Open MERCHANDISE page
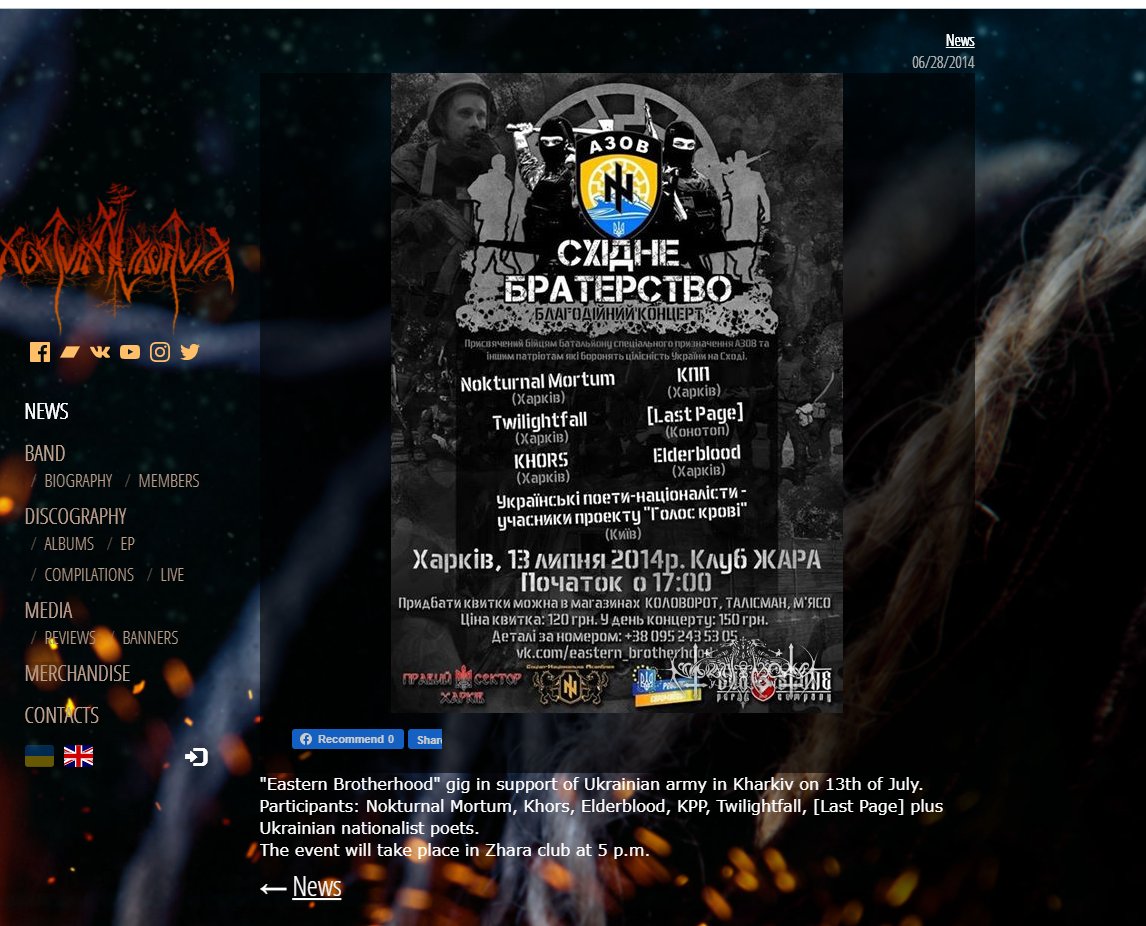This screenshot has width=1146, height=926. click(x=77, y=673)
